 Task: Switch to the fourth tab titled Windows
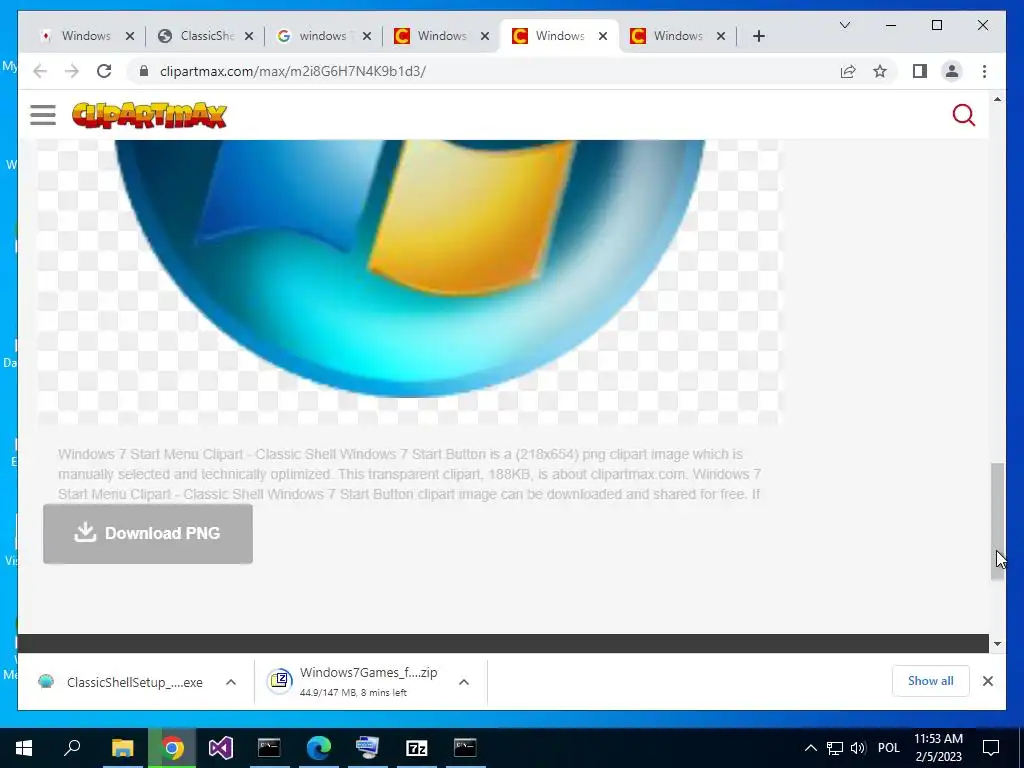(441, 36)
